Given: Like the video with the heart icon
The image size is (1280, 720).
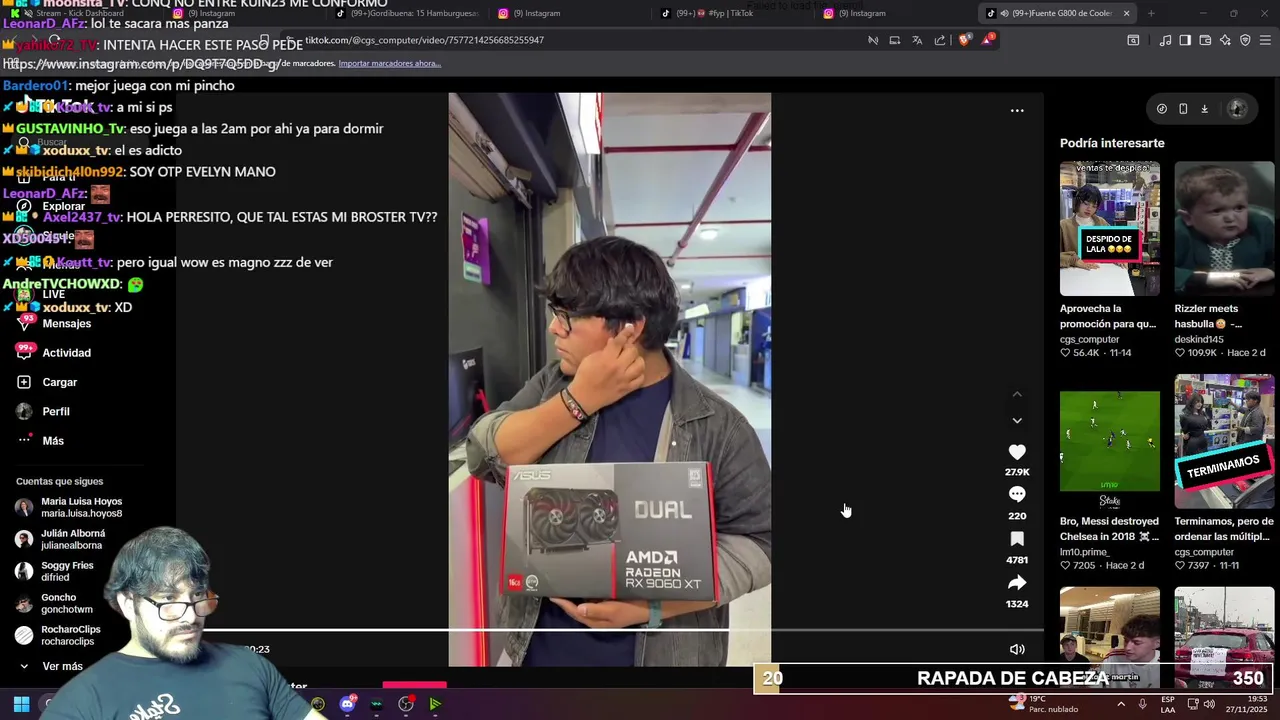Looking at the screenshot, I should pyautogui.click(x=1017, y=452).
